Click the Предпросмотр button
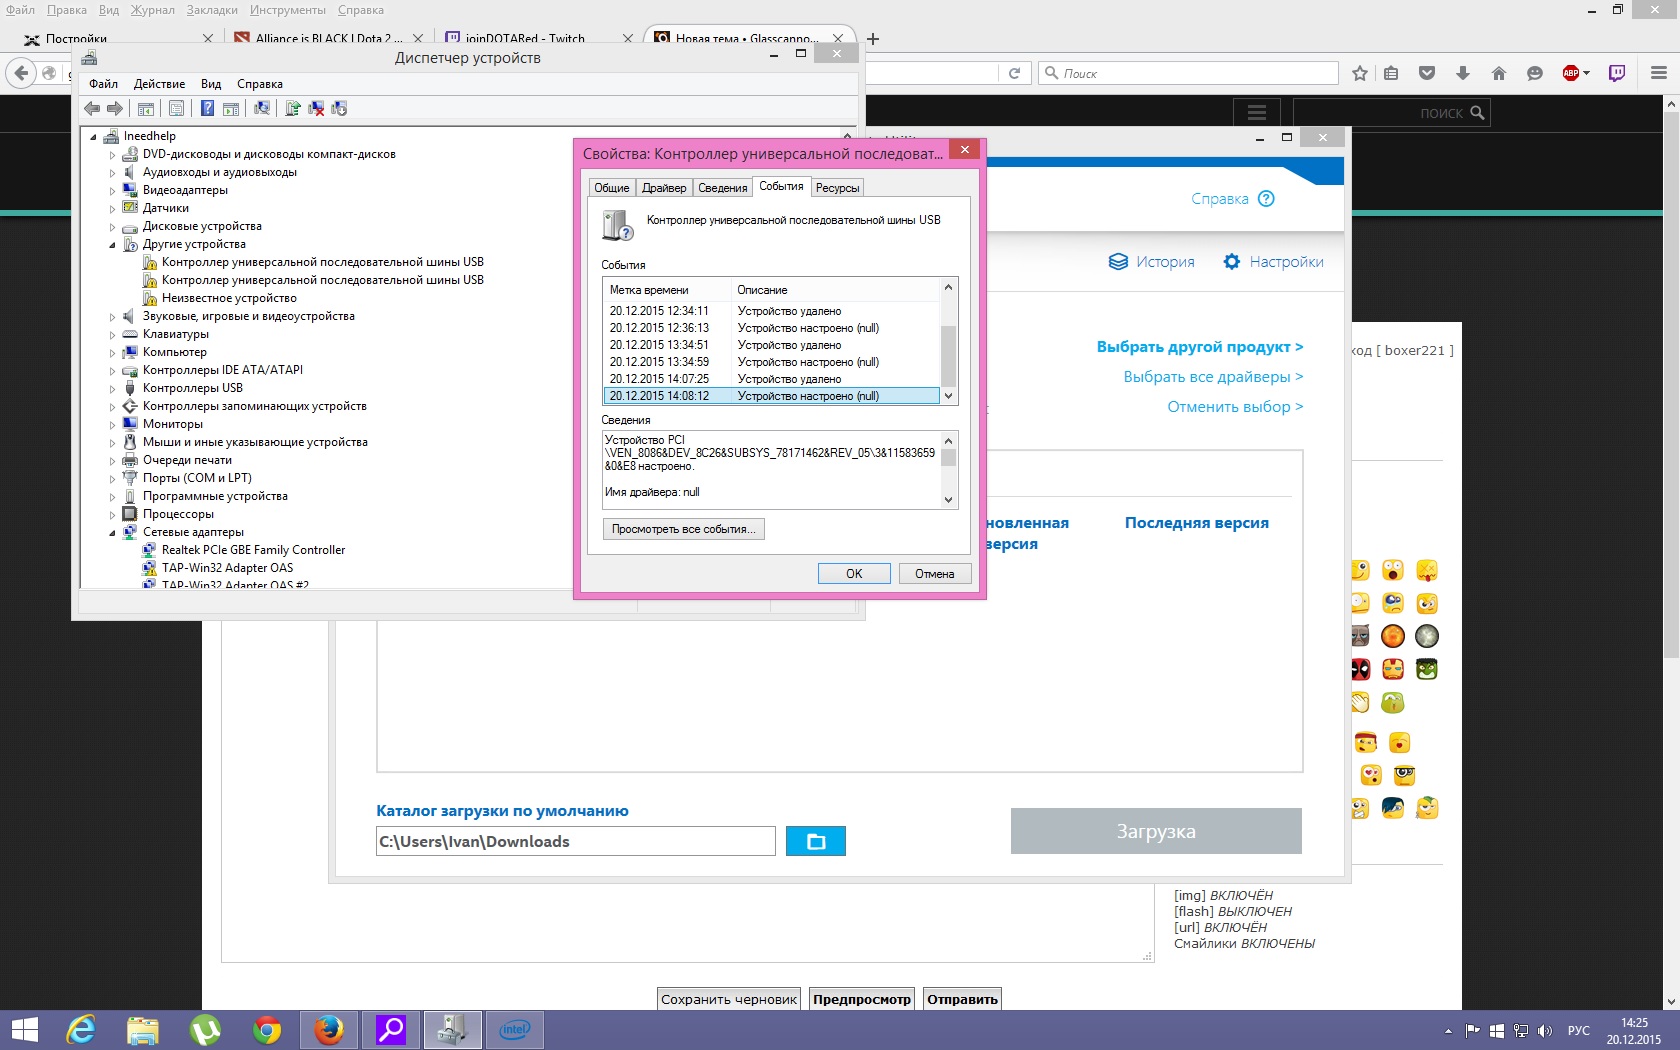The width and height of the screenshot is (1680, 1050). (x=862, y=999)
